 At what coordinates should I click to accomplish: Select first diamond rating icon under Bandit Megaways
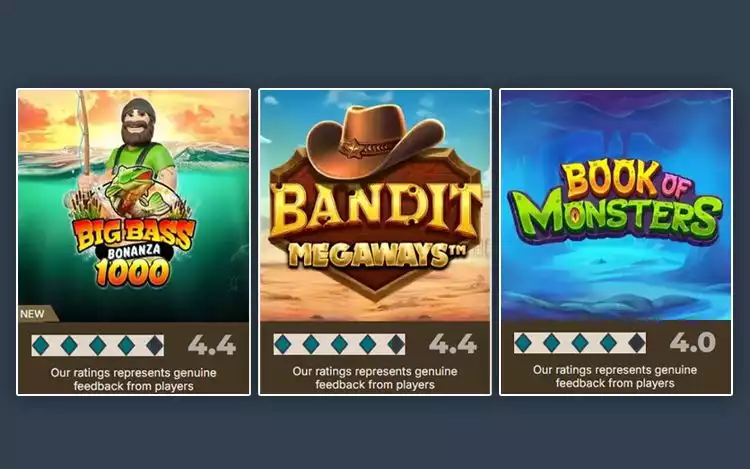point(283,344)
